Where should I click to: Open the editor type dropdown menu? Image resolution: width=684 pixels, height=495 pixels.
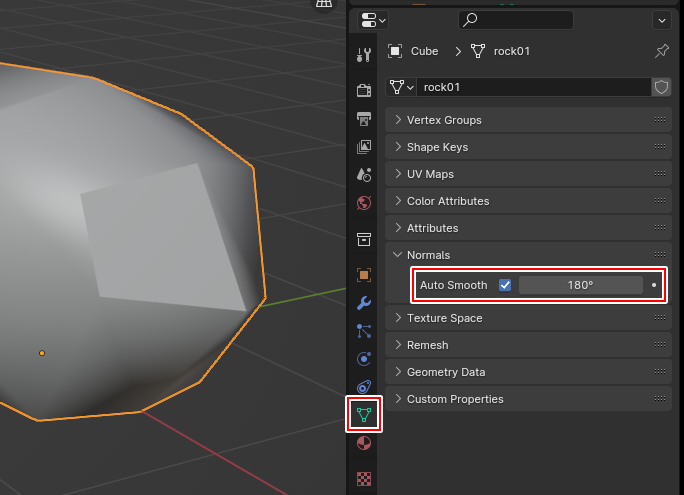pyautogui.click(x=373, y=19)
